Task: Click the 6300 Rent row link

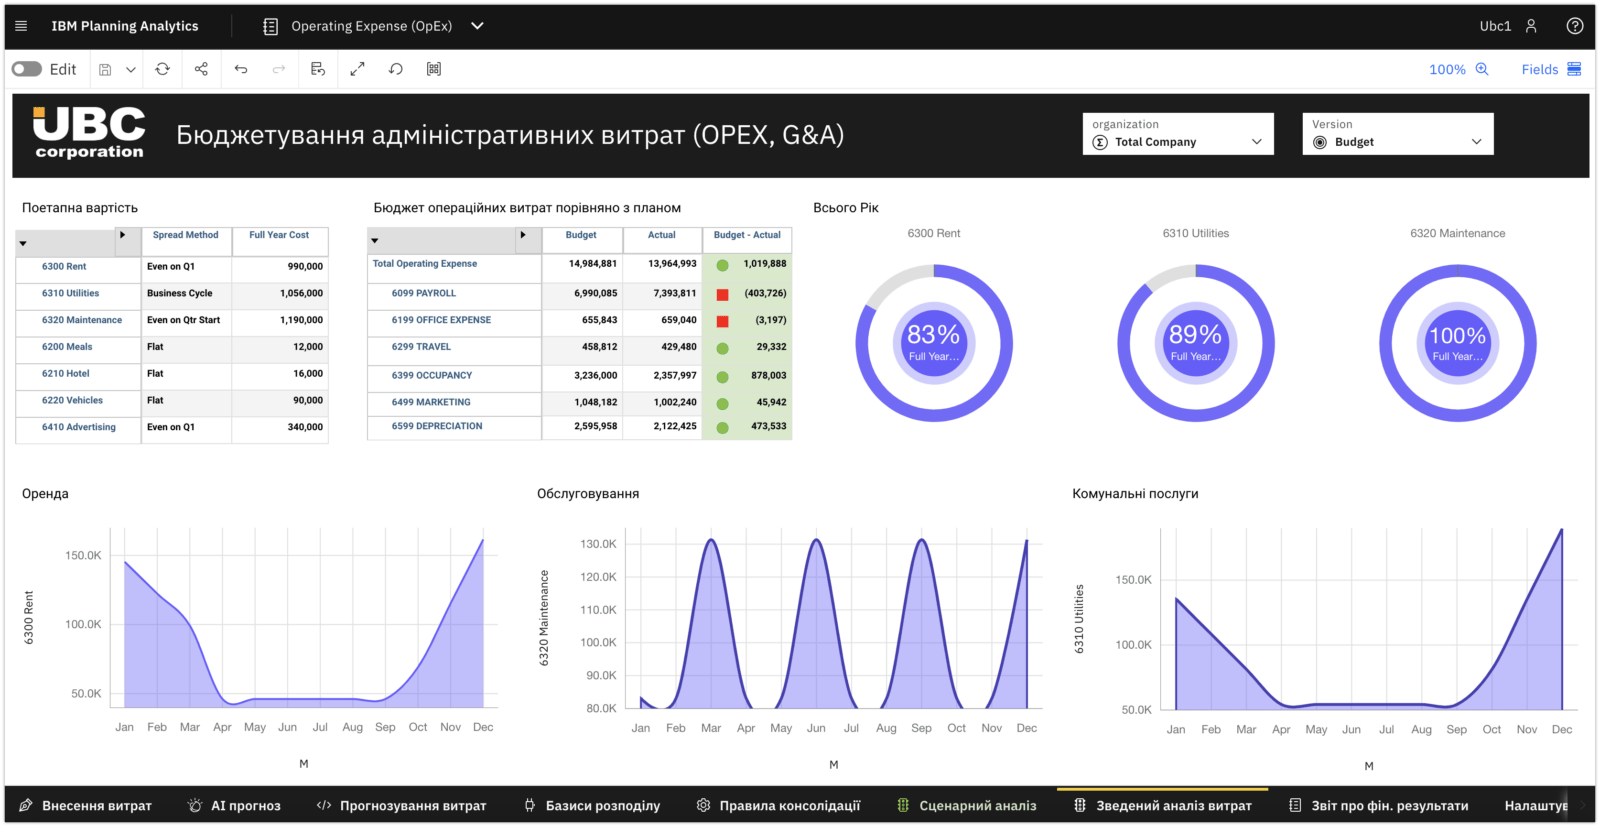Action: click(x=64, y=267)
